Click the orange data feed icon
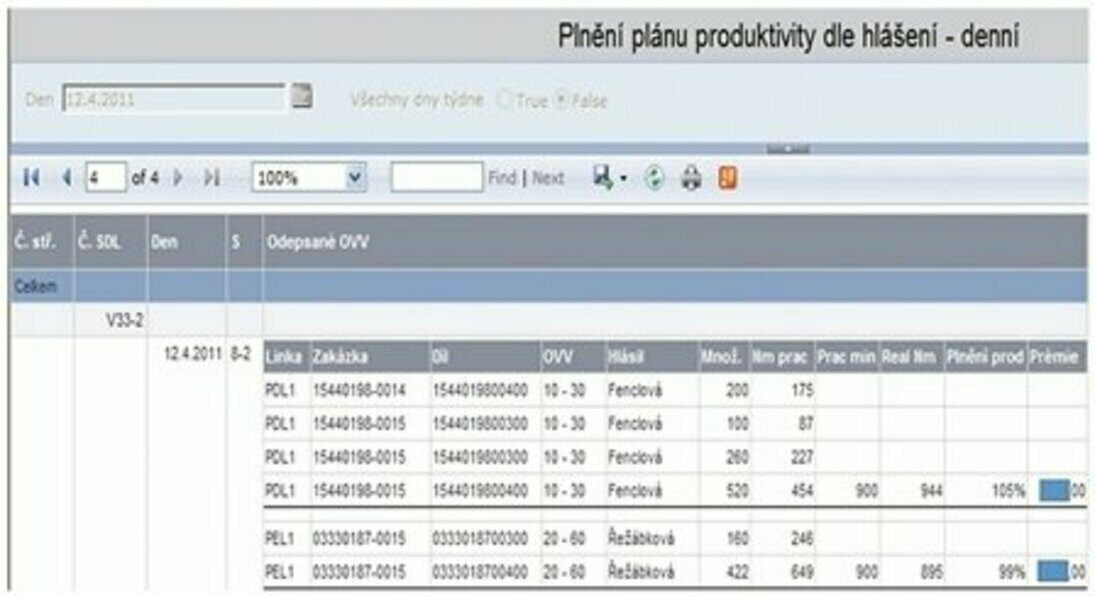Viewport: 1095px width, 596px height. tap(727, 179)
